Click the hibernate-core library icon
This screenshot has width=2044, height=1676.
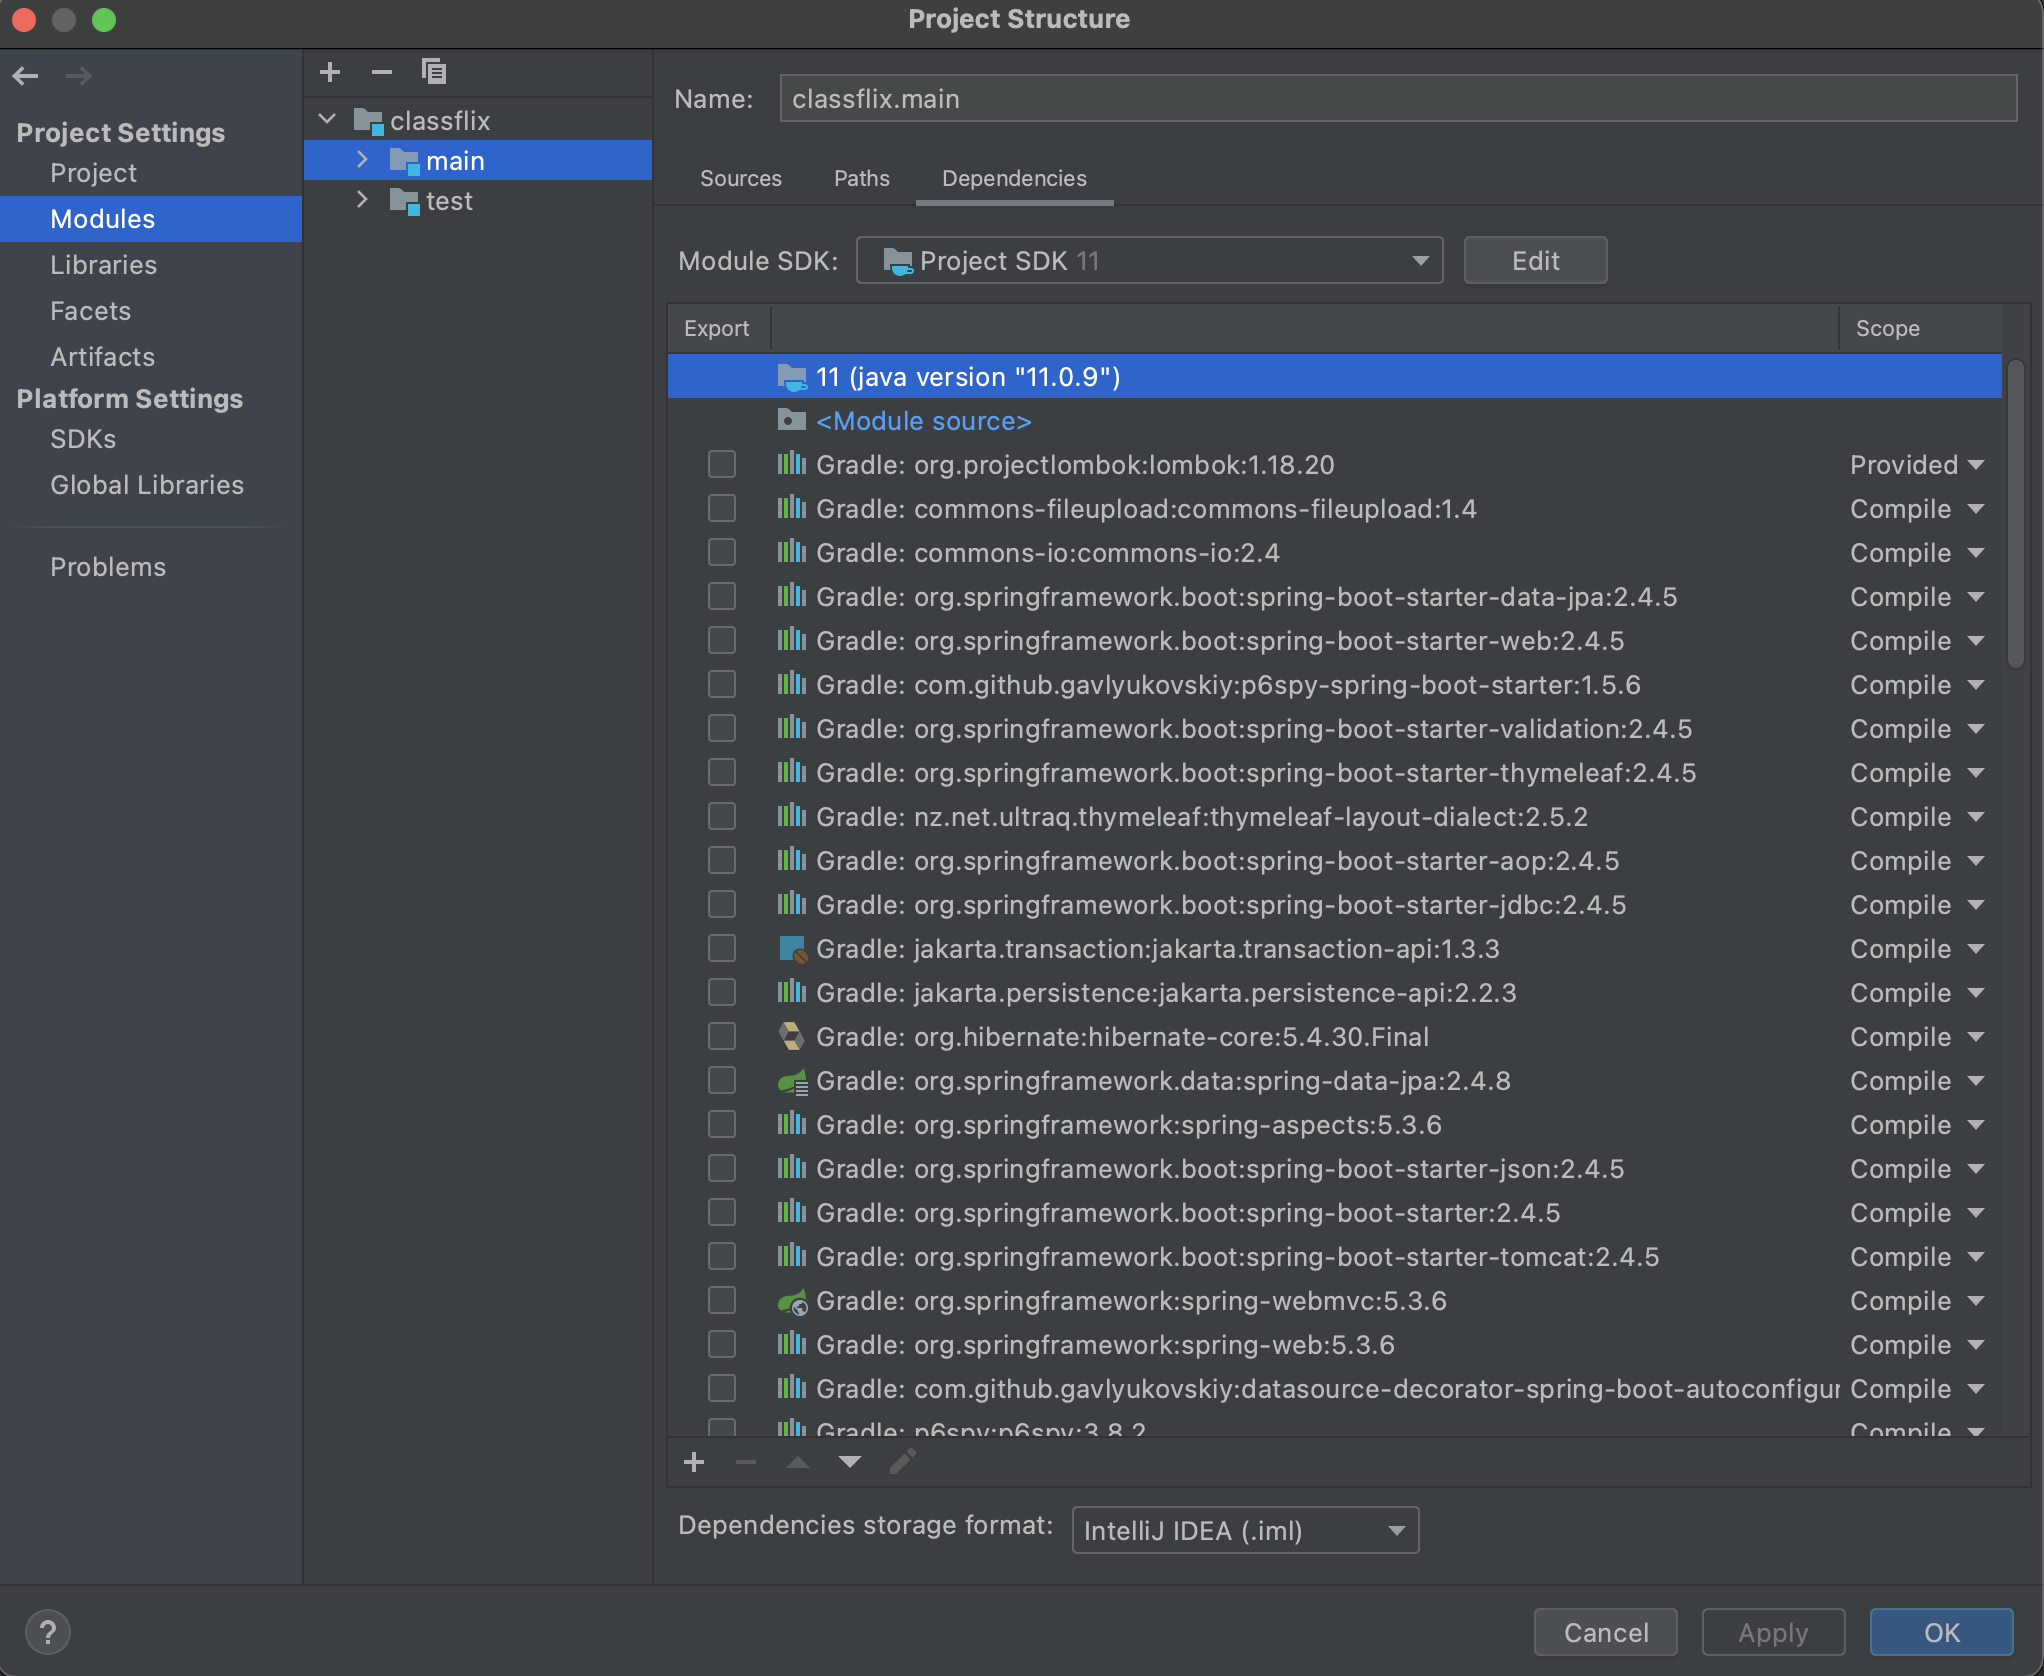[791, 1036]
